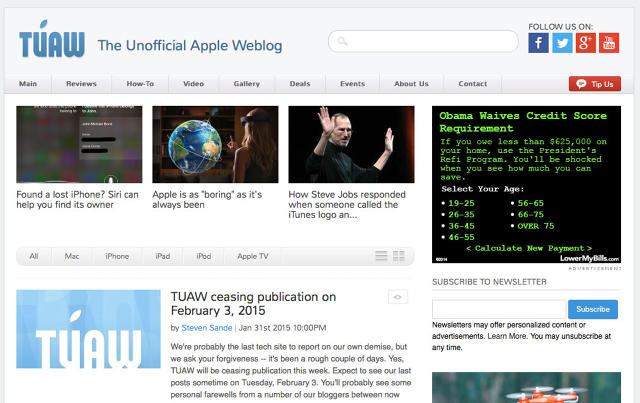The image size is (640, 403).
Task: Open the Reviews nav item
Action: point(81,84)
